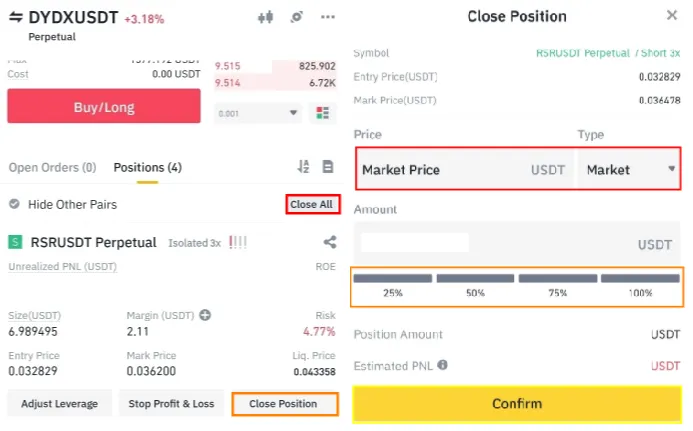
Task: Open the 0.001 order book precision dropdown
Action: 258,113
